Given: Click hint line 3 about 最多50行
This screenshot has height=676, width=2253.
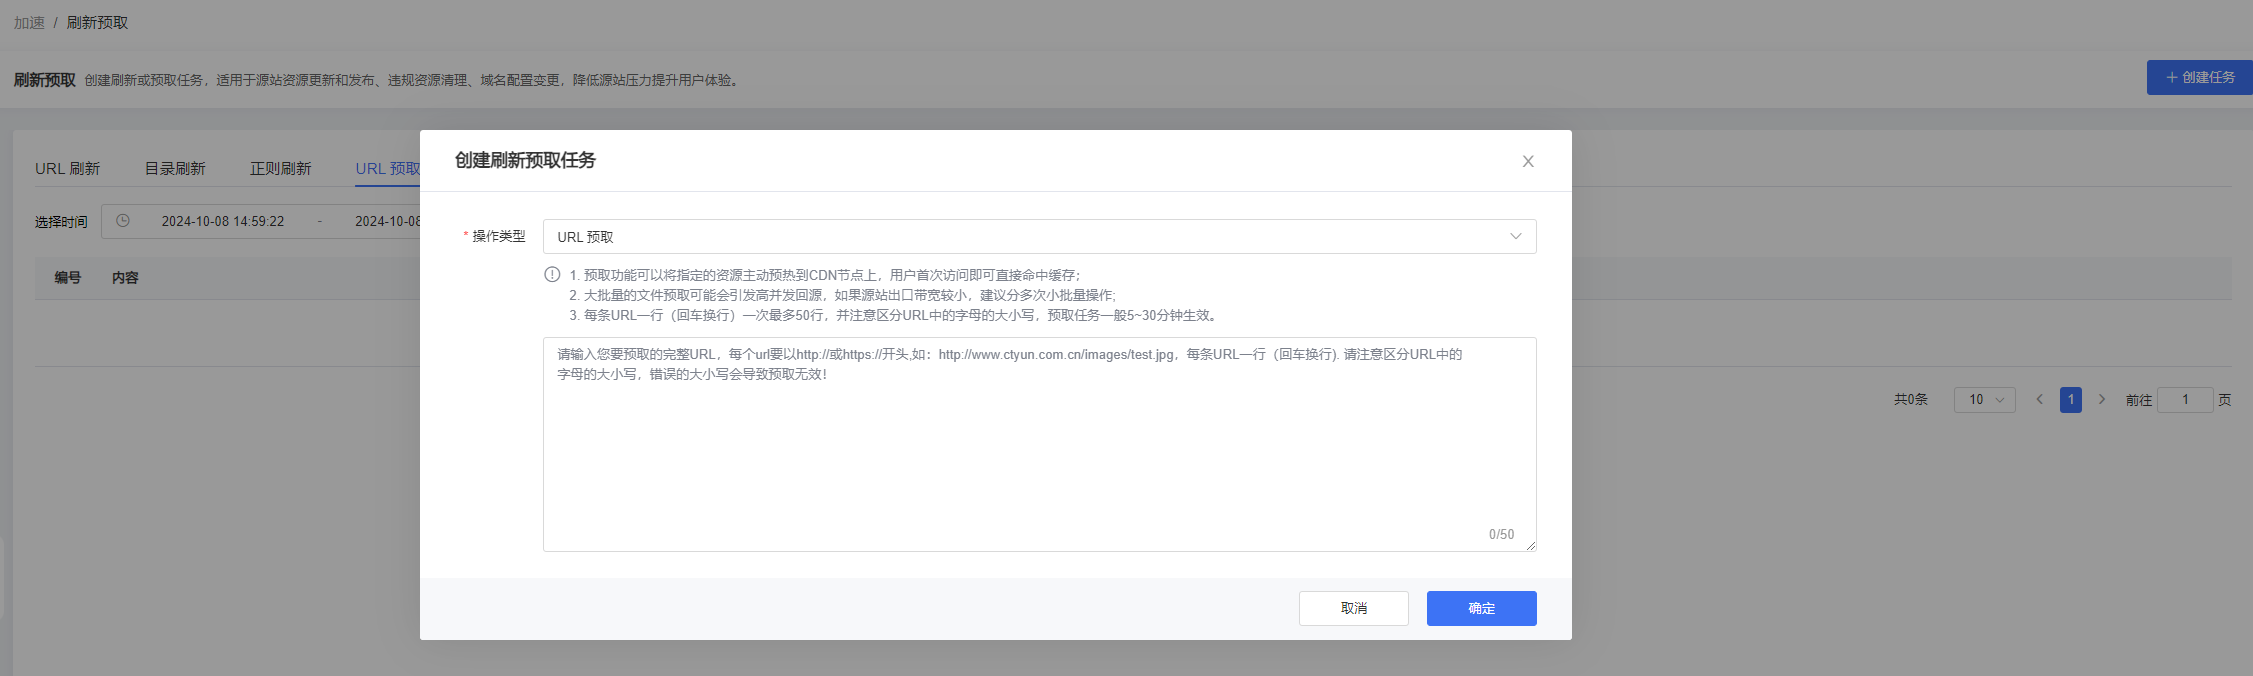Looking at the screenshot, I should pos(895,315).
